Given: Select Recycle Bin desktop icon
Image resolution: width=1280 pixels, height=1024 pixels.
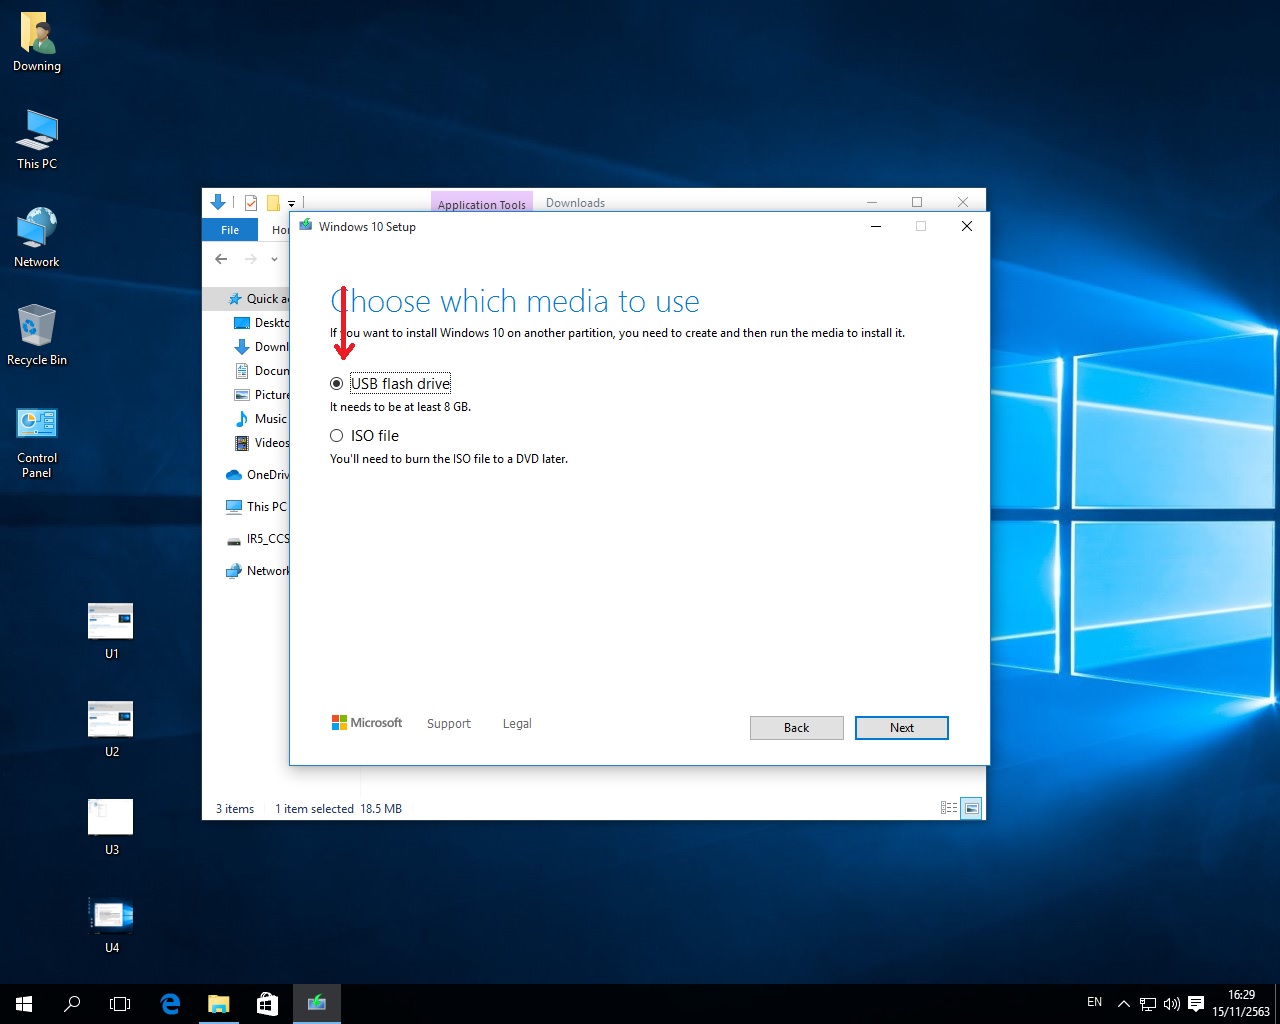Looking at the screenshot, I should click(37, 336).
